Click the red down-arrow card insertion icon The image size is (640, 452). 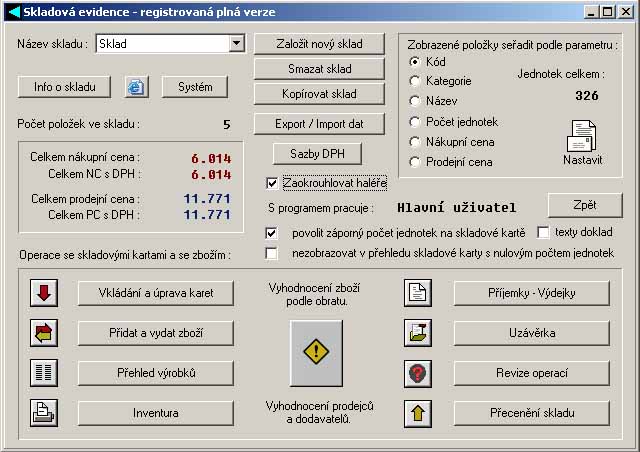pyautogui.click(x=44, y=293)
